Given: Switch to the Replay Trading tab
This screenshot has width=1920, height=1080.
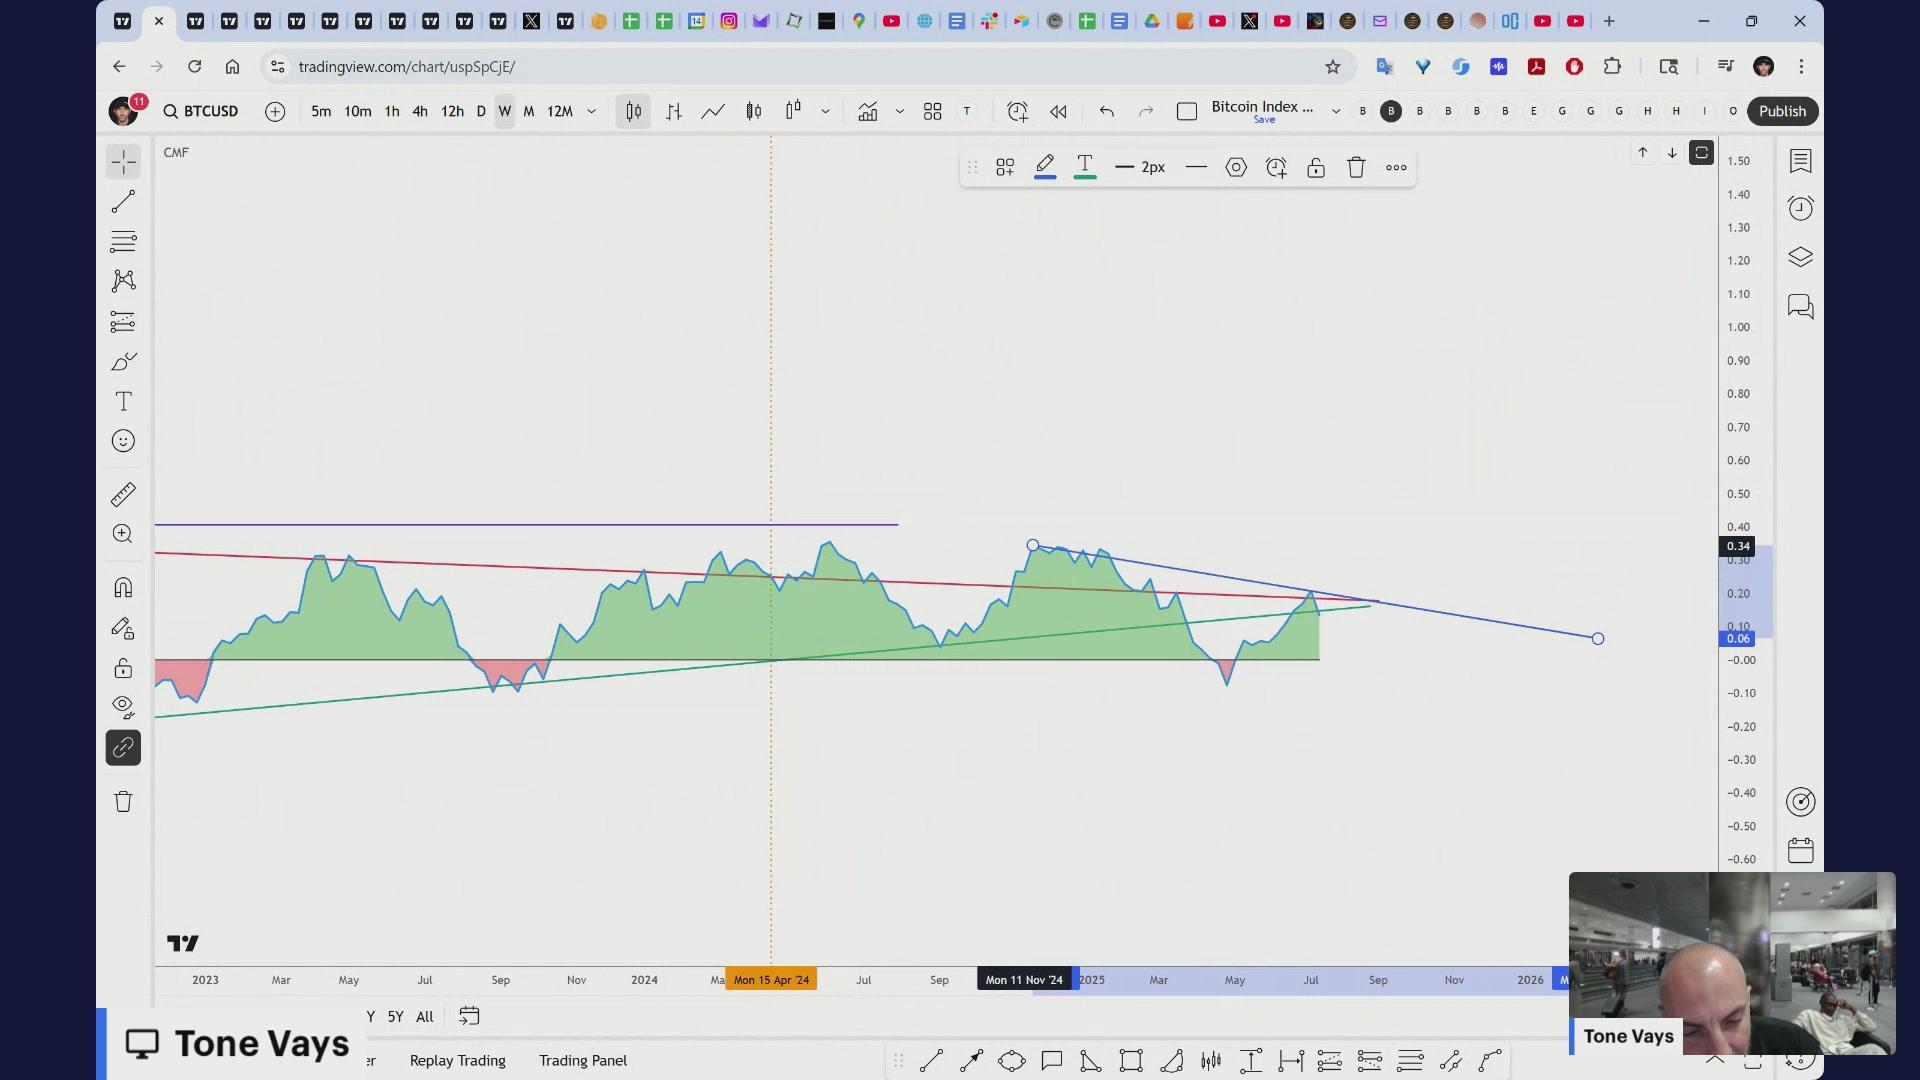Looking at the screenshot, I should pos(457,1060).
